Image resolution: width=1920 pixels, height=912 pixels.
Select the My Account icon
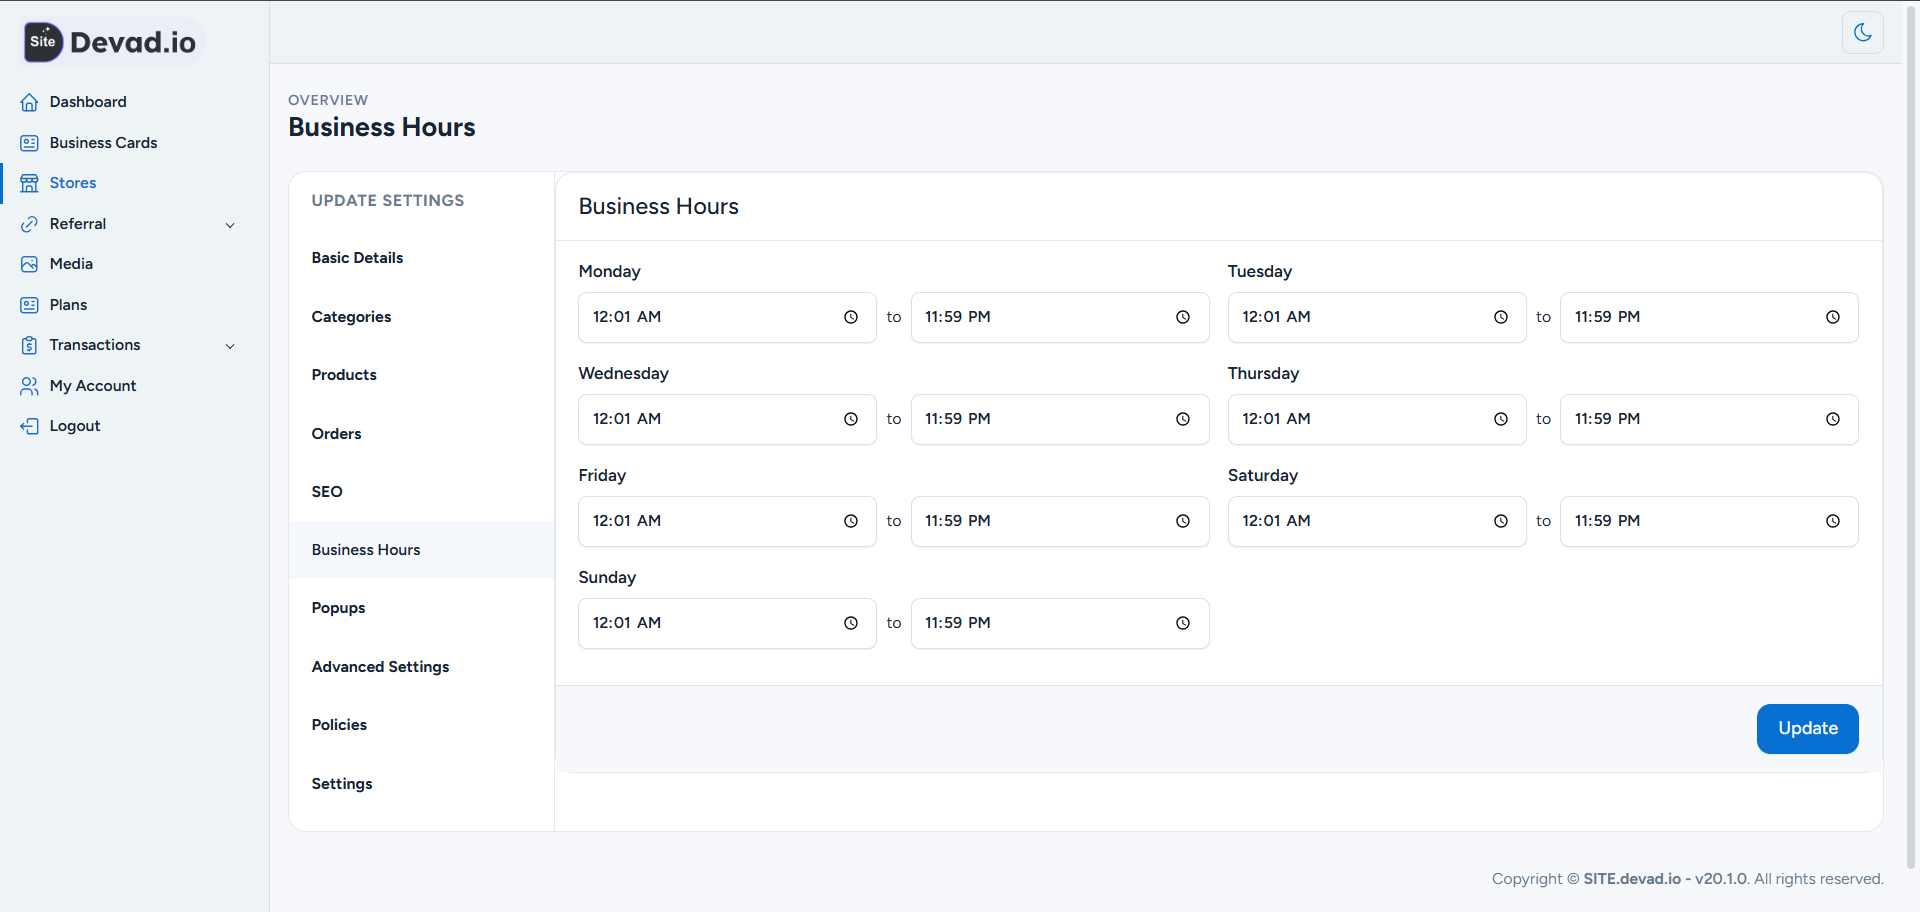click(29, 385)
